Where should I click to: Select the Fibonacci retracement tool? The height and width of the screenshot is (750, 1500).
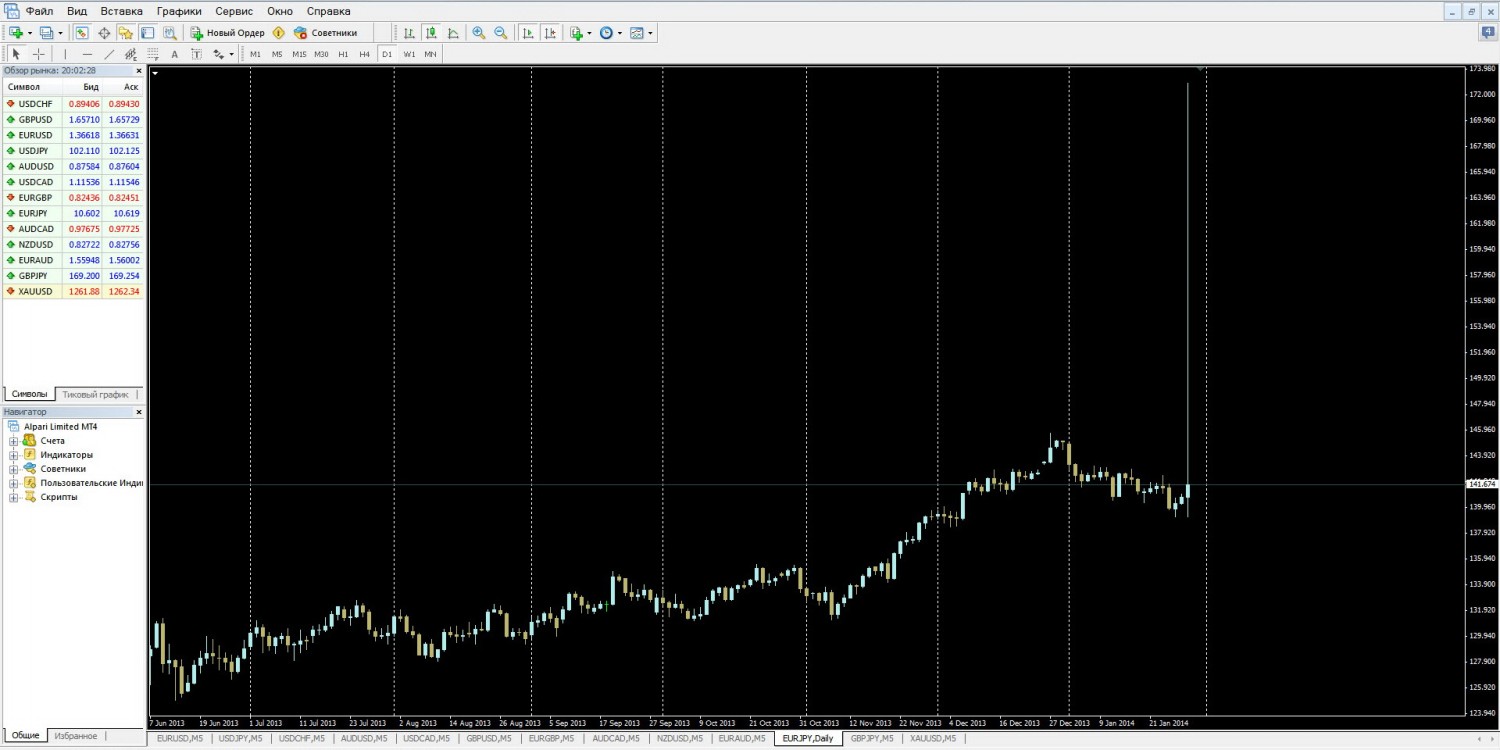coord(153,54)
